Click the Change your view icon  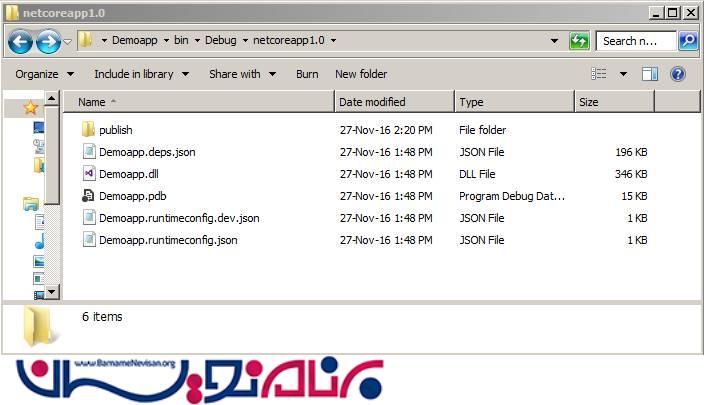[x=599, y=74]
